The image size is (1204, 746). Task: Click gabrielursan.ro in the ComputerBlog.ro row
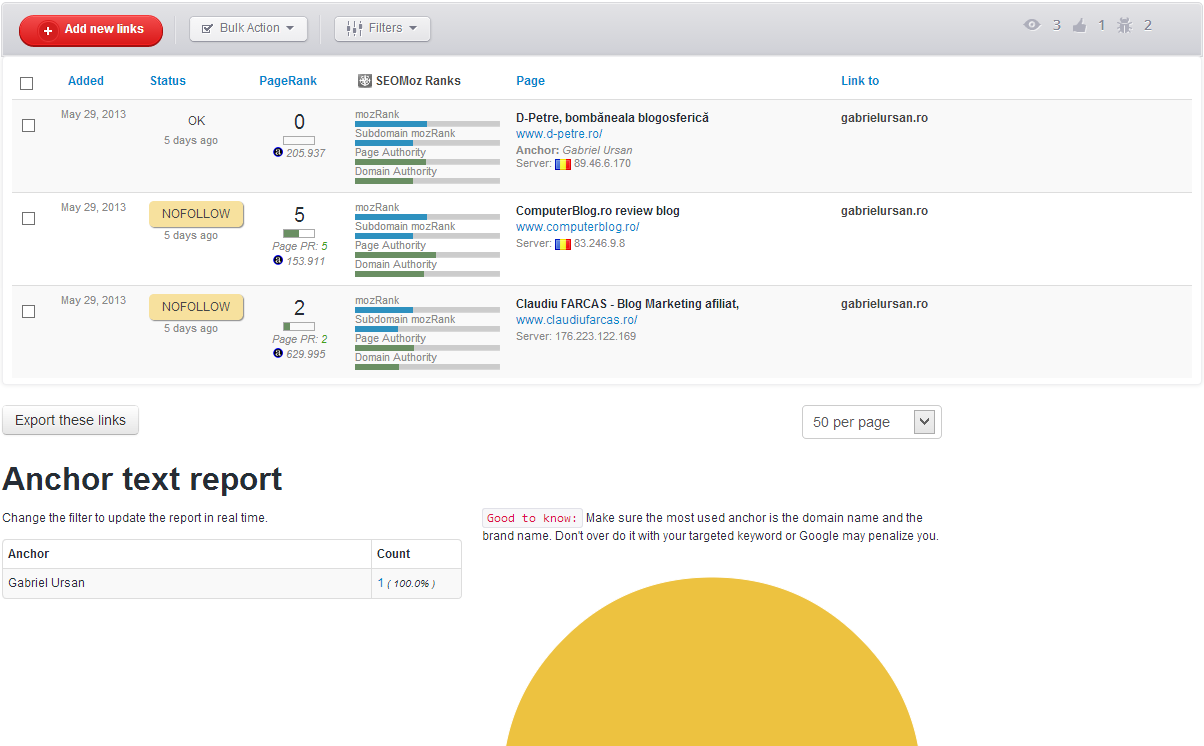pos(884,211)
